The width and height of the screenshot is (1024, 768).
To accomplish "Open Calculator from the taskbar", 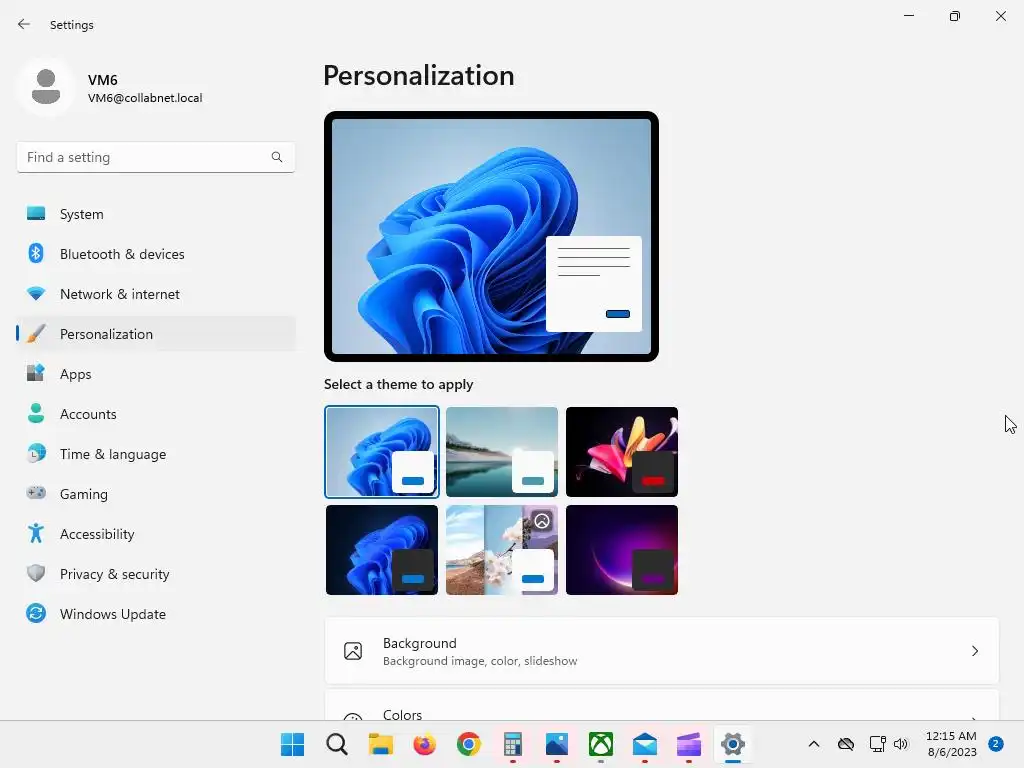I will (513, 744).
